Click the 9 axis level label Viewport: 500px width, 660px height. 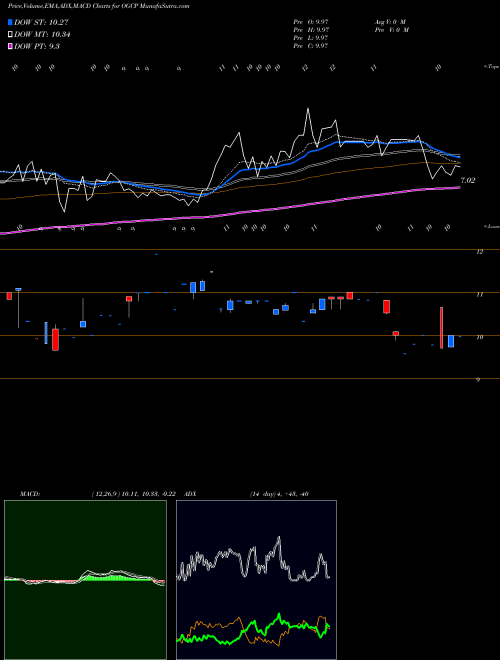coord(478,380)
